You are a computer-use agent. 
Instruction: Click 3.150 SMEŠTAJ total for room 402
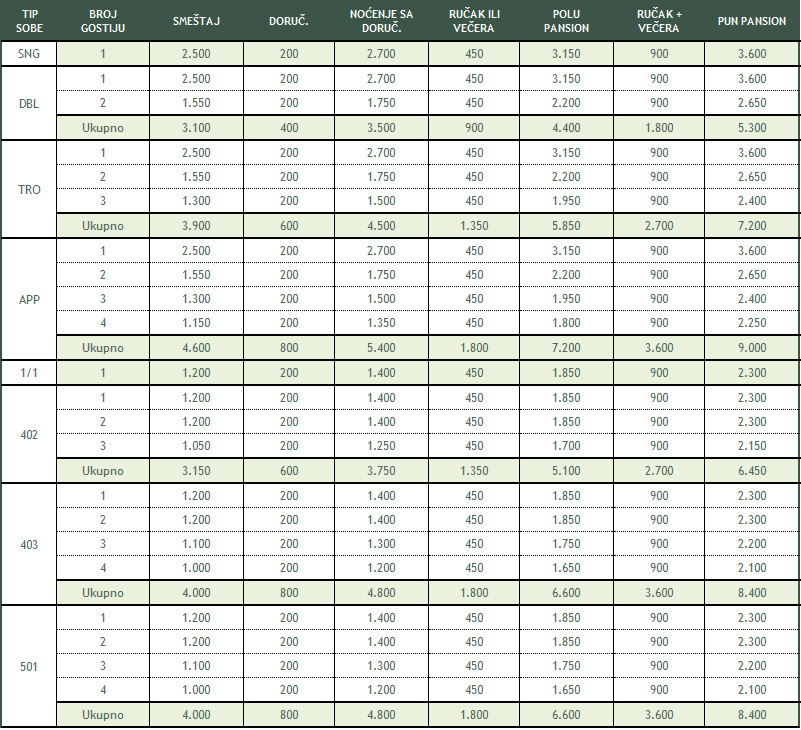click(196, 471)
